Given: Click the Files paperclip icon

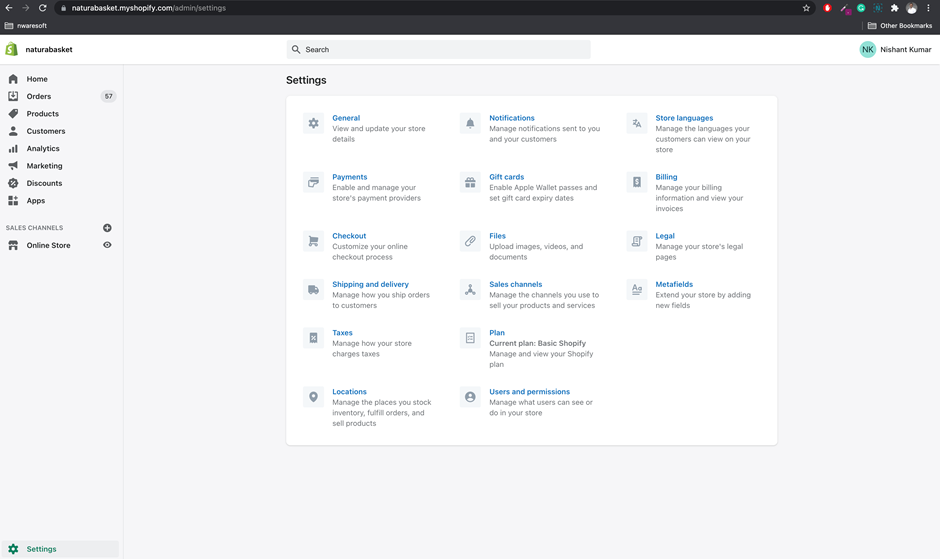Looking at the screenshot, I should pyautogui.click(x=470, y=241).
